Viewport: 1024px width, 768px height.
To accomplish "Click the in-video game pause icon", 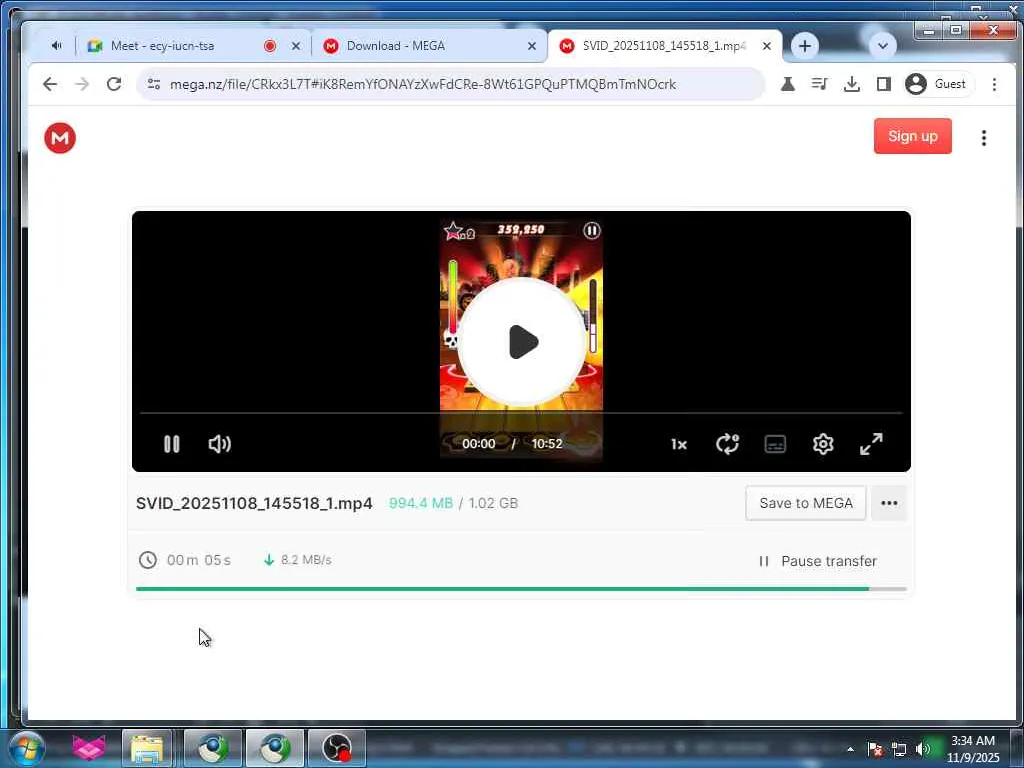I will click(592, 230).
